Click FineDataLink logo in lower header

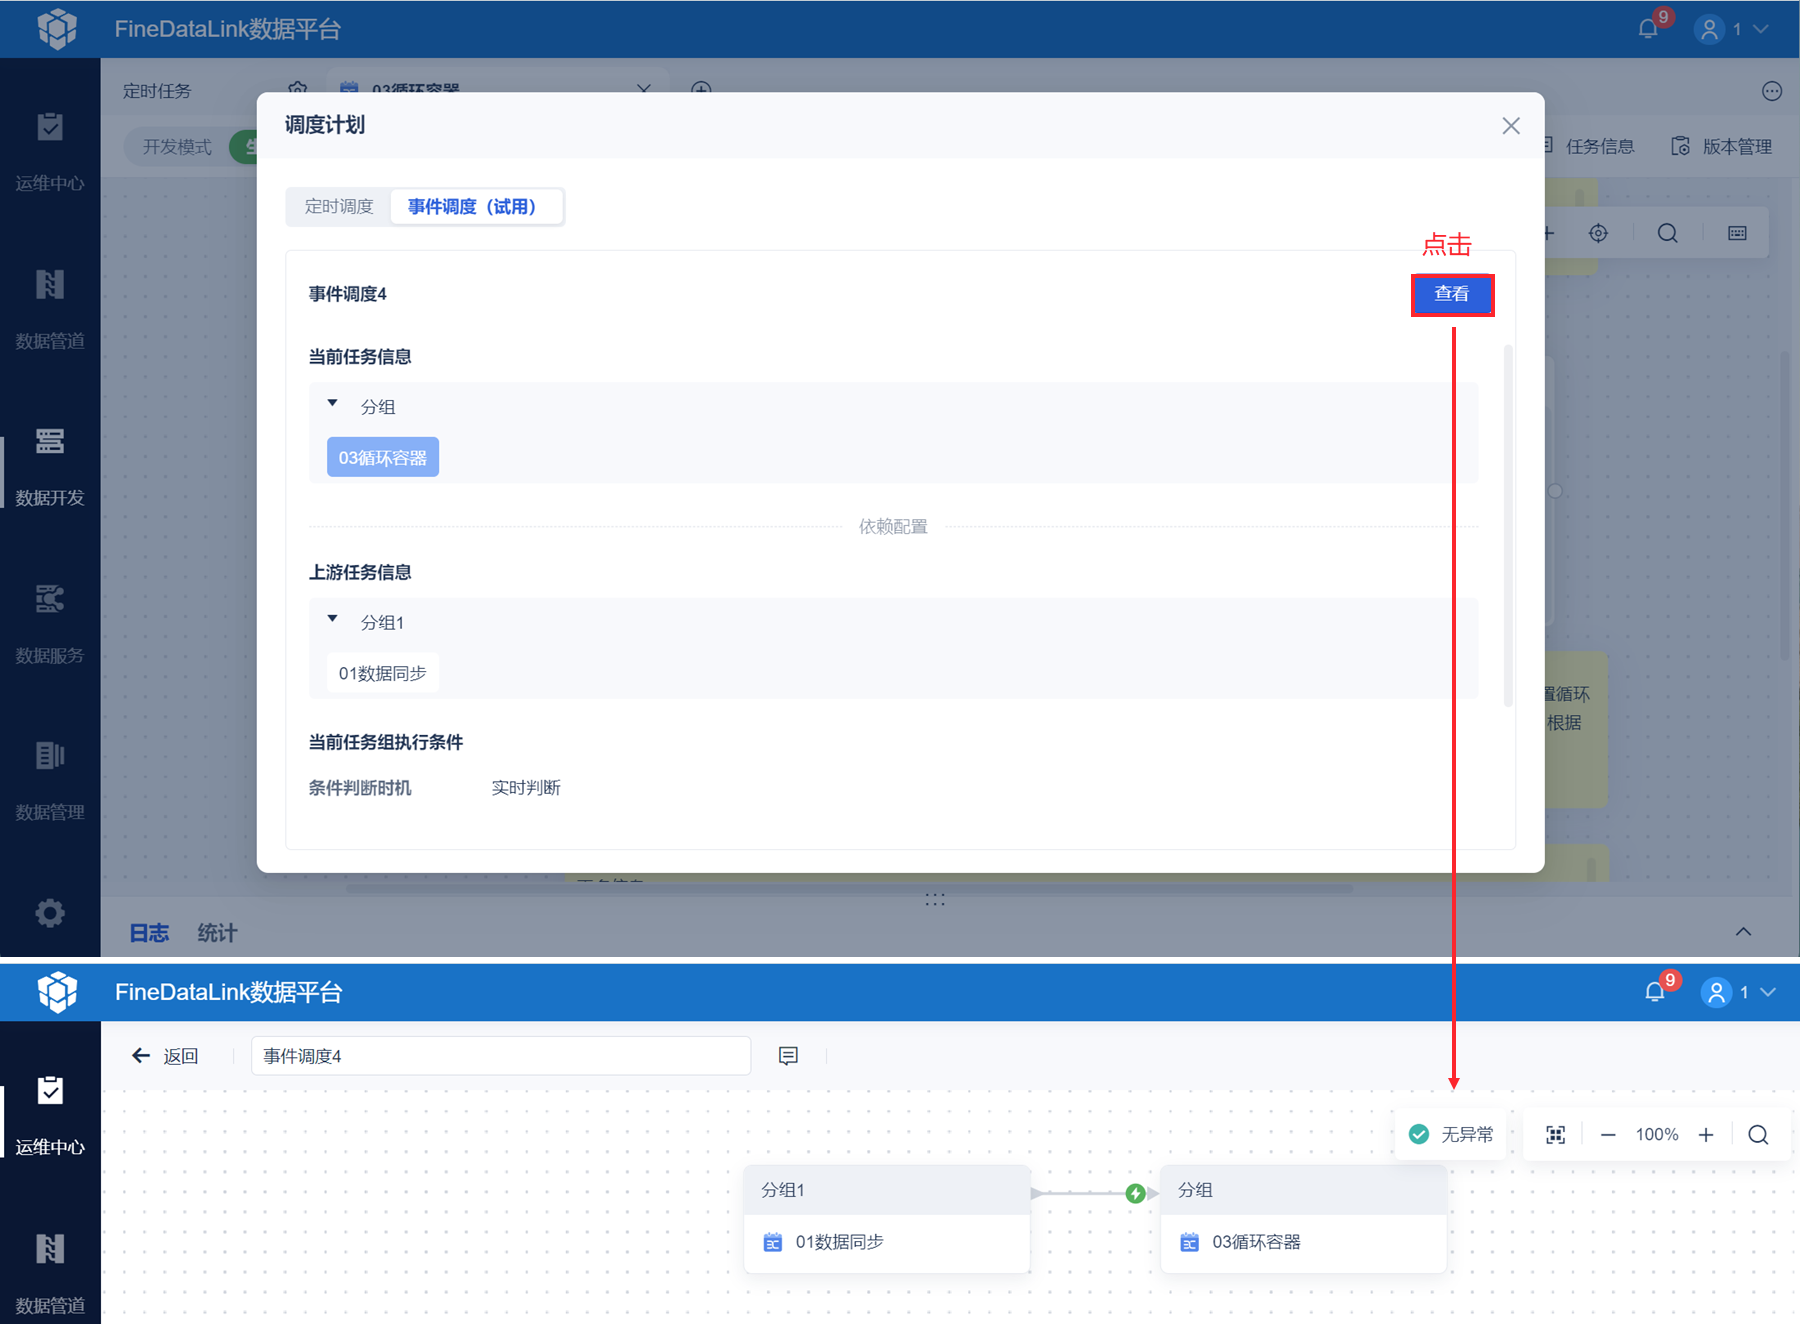pyautogui.click(x=57, y=992)
